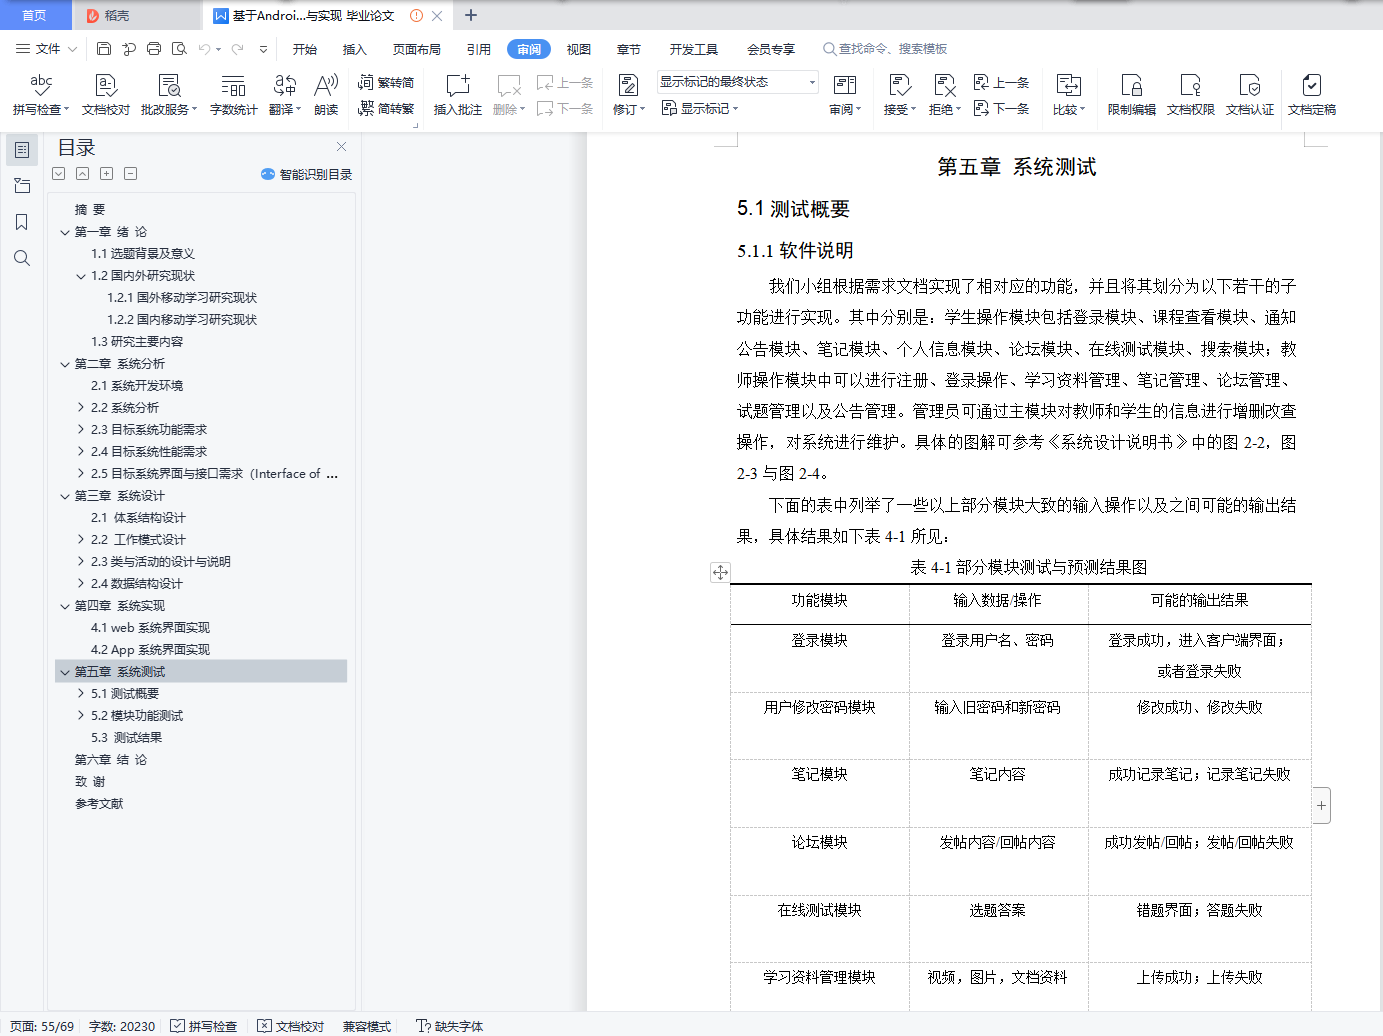The width and height of the screenshot is (1383, 1036).
Task: Open the 字数统计 word count tool
Action: pyautogui.click(x=233, y=95)
